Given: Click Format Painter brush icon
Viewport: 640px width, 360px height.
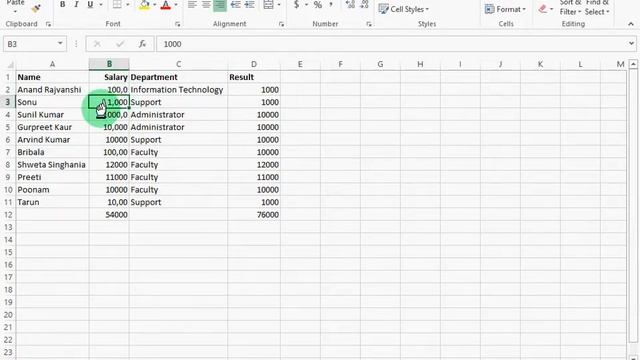Looking at the screenshot, I should point(36,8).
